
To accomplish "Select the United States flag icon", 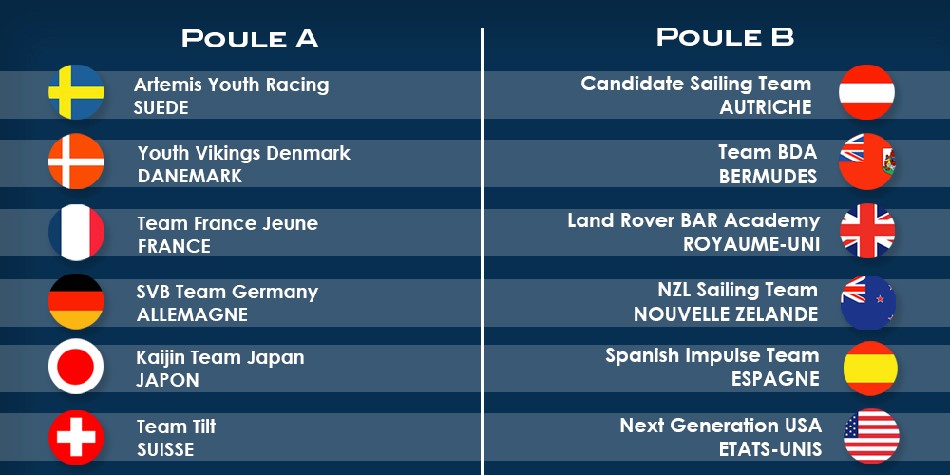I will point(872,436).
